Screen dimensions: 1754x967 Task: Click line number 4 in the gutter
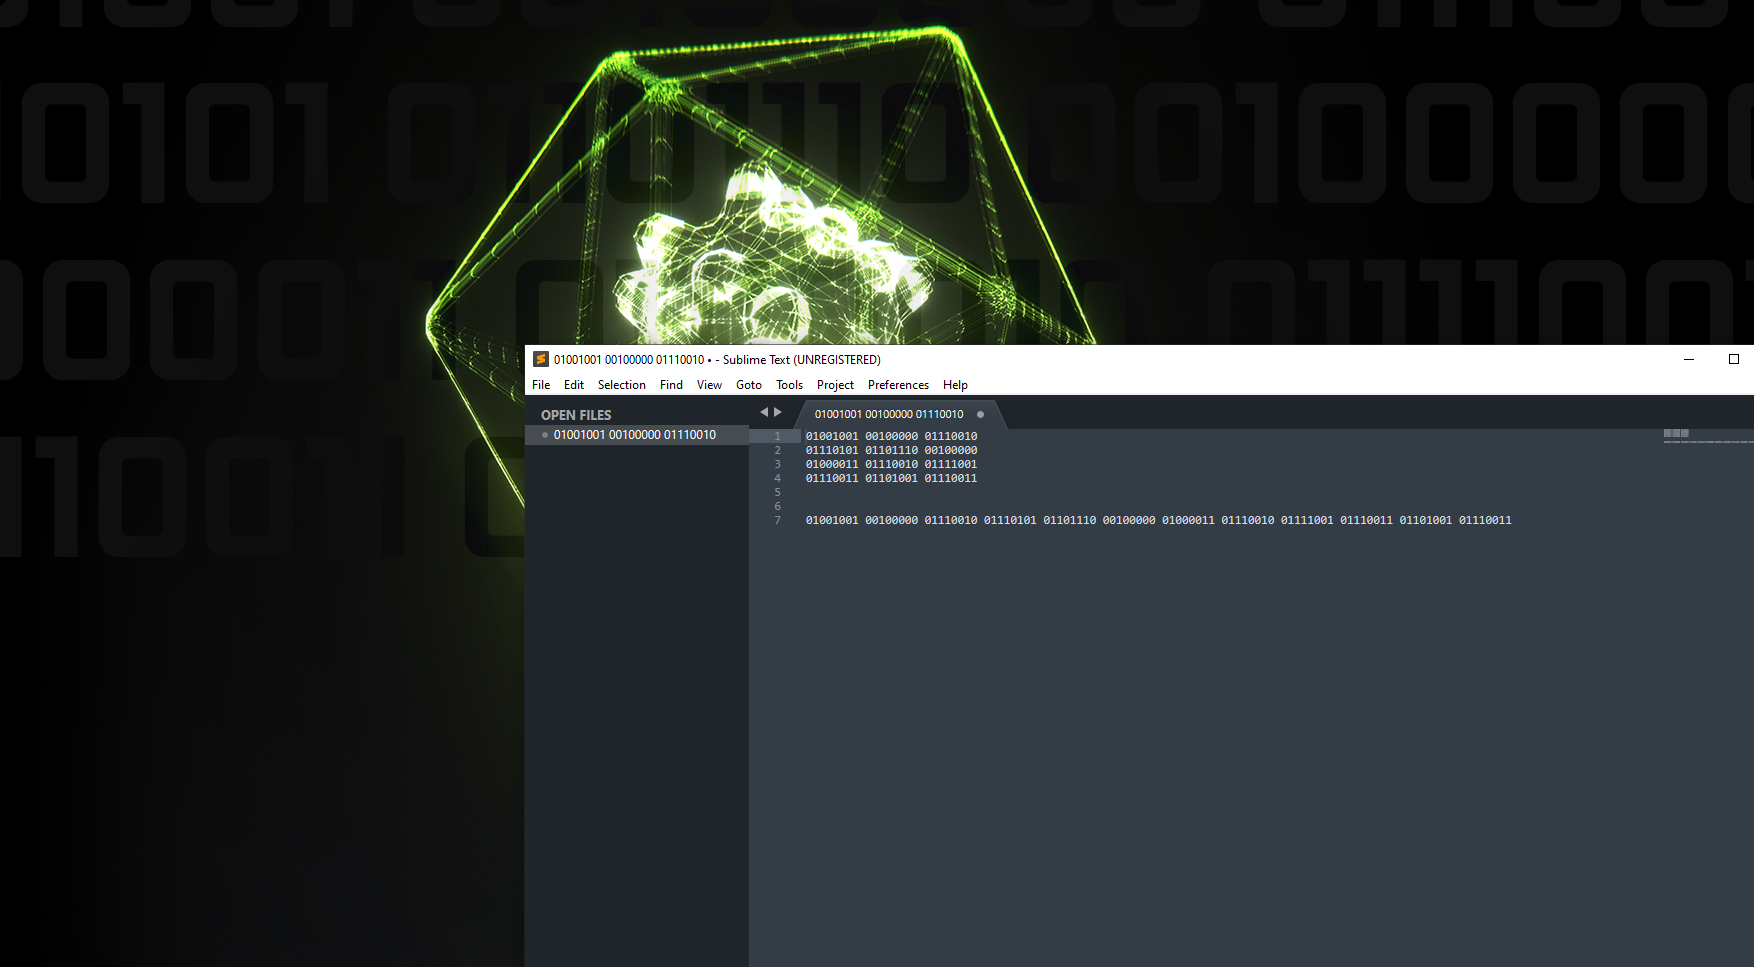point(777,478)
